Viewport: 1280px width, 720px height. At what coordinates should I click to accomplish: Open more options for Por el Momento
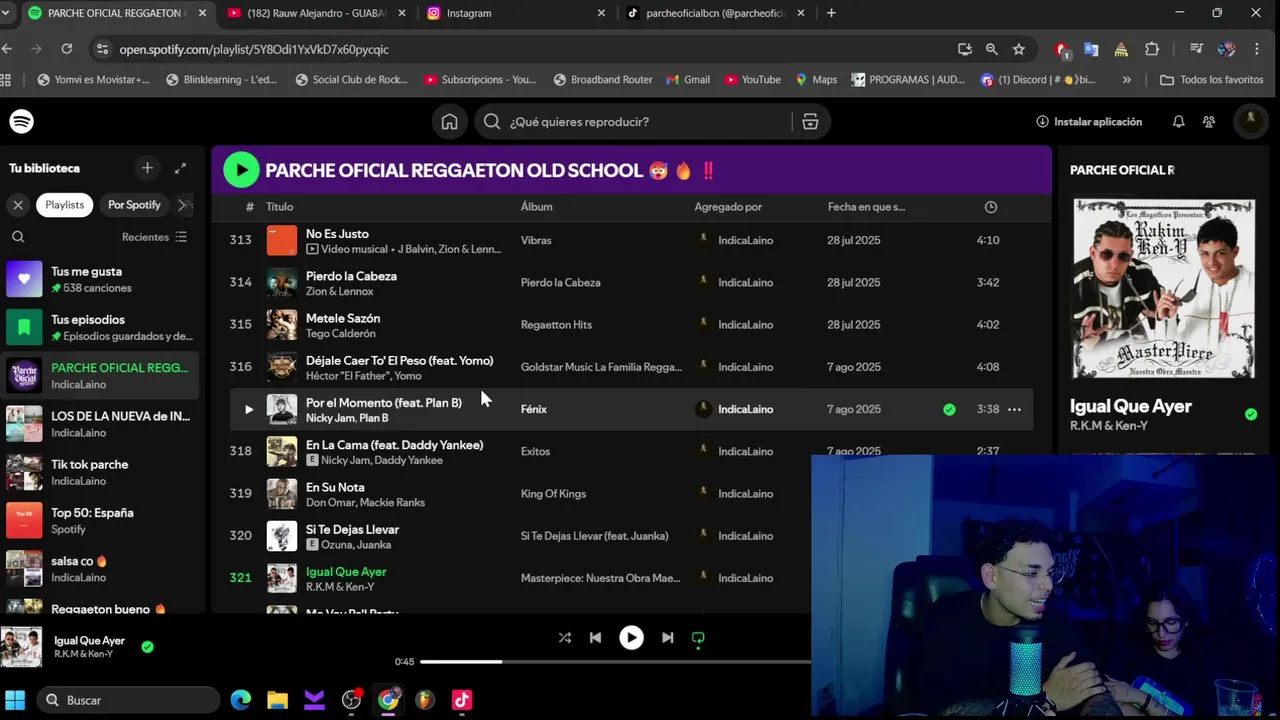(1014, 409)
